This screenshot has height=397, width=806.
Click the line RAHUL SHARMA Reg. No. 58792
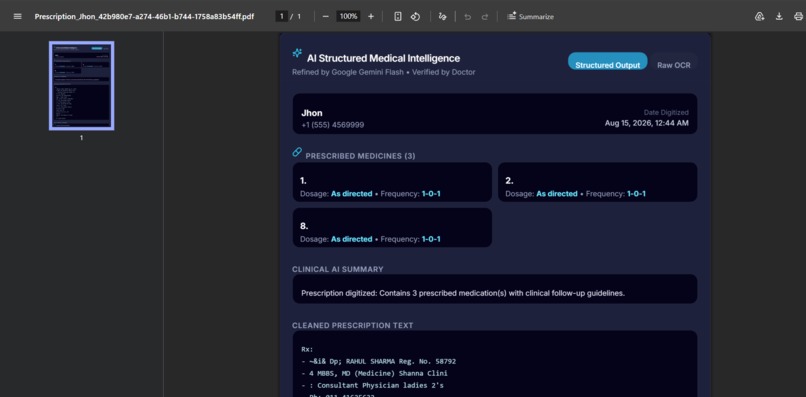pyautogui.click(x=378, y=362)
